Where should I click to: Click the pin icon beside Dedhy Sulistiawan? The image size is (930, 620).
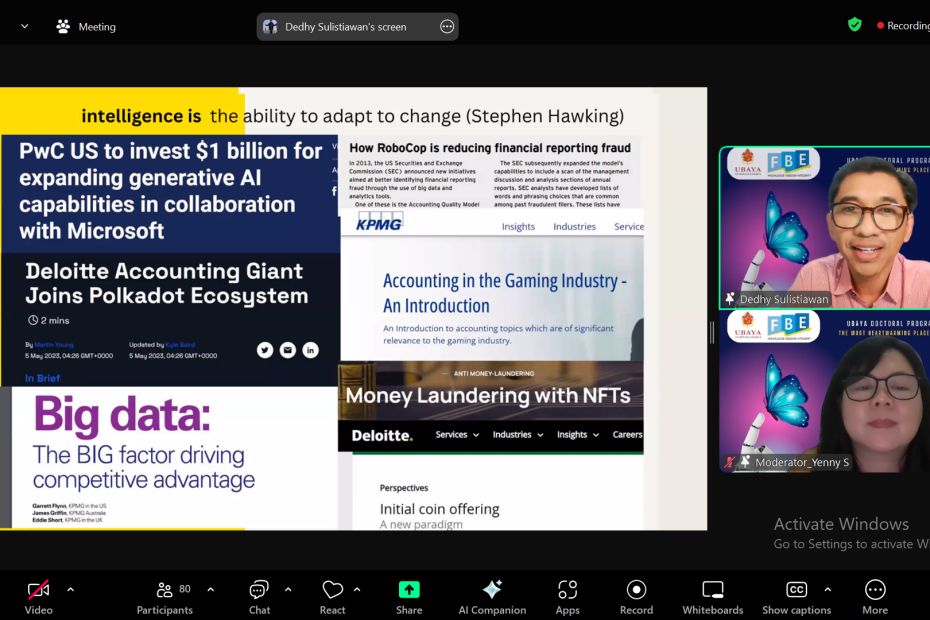point(730,298)
